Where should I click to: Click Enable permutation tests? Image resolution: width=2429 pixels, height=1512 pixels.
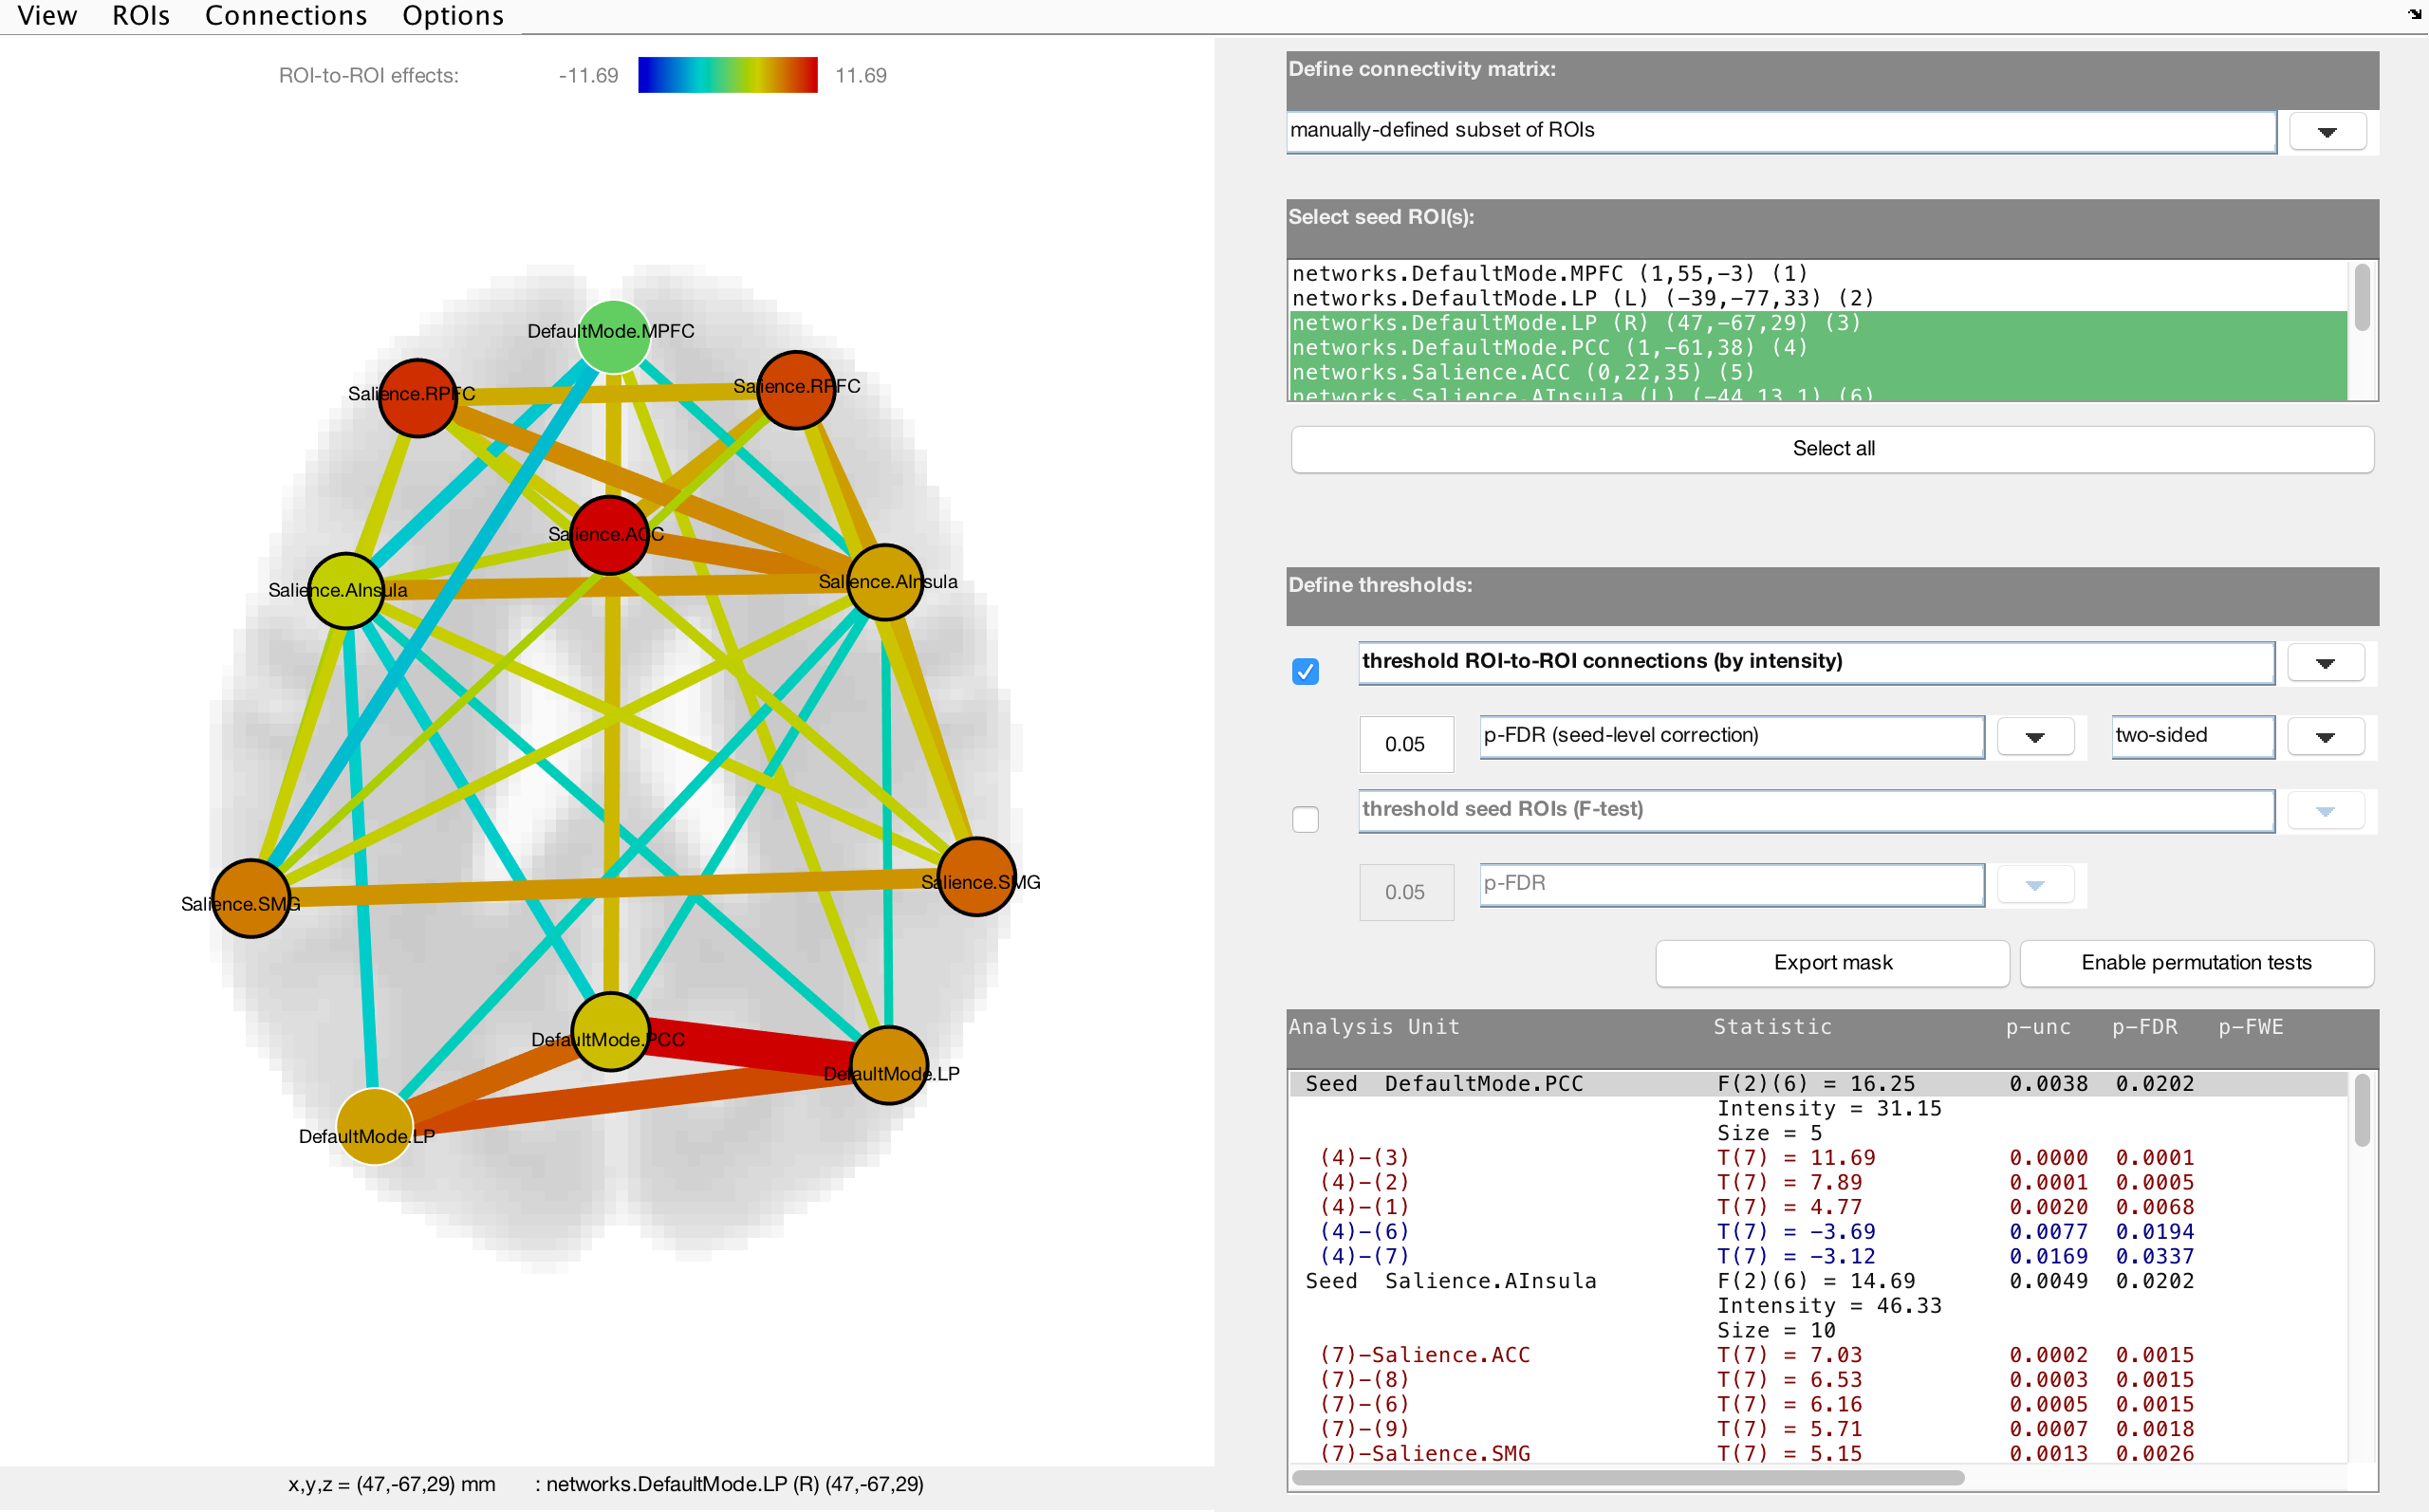tap(2196, 962)
